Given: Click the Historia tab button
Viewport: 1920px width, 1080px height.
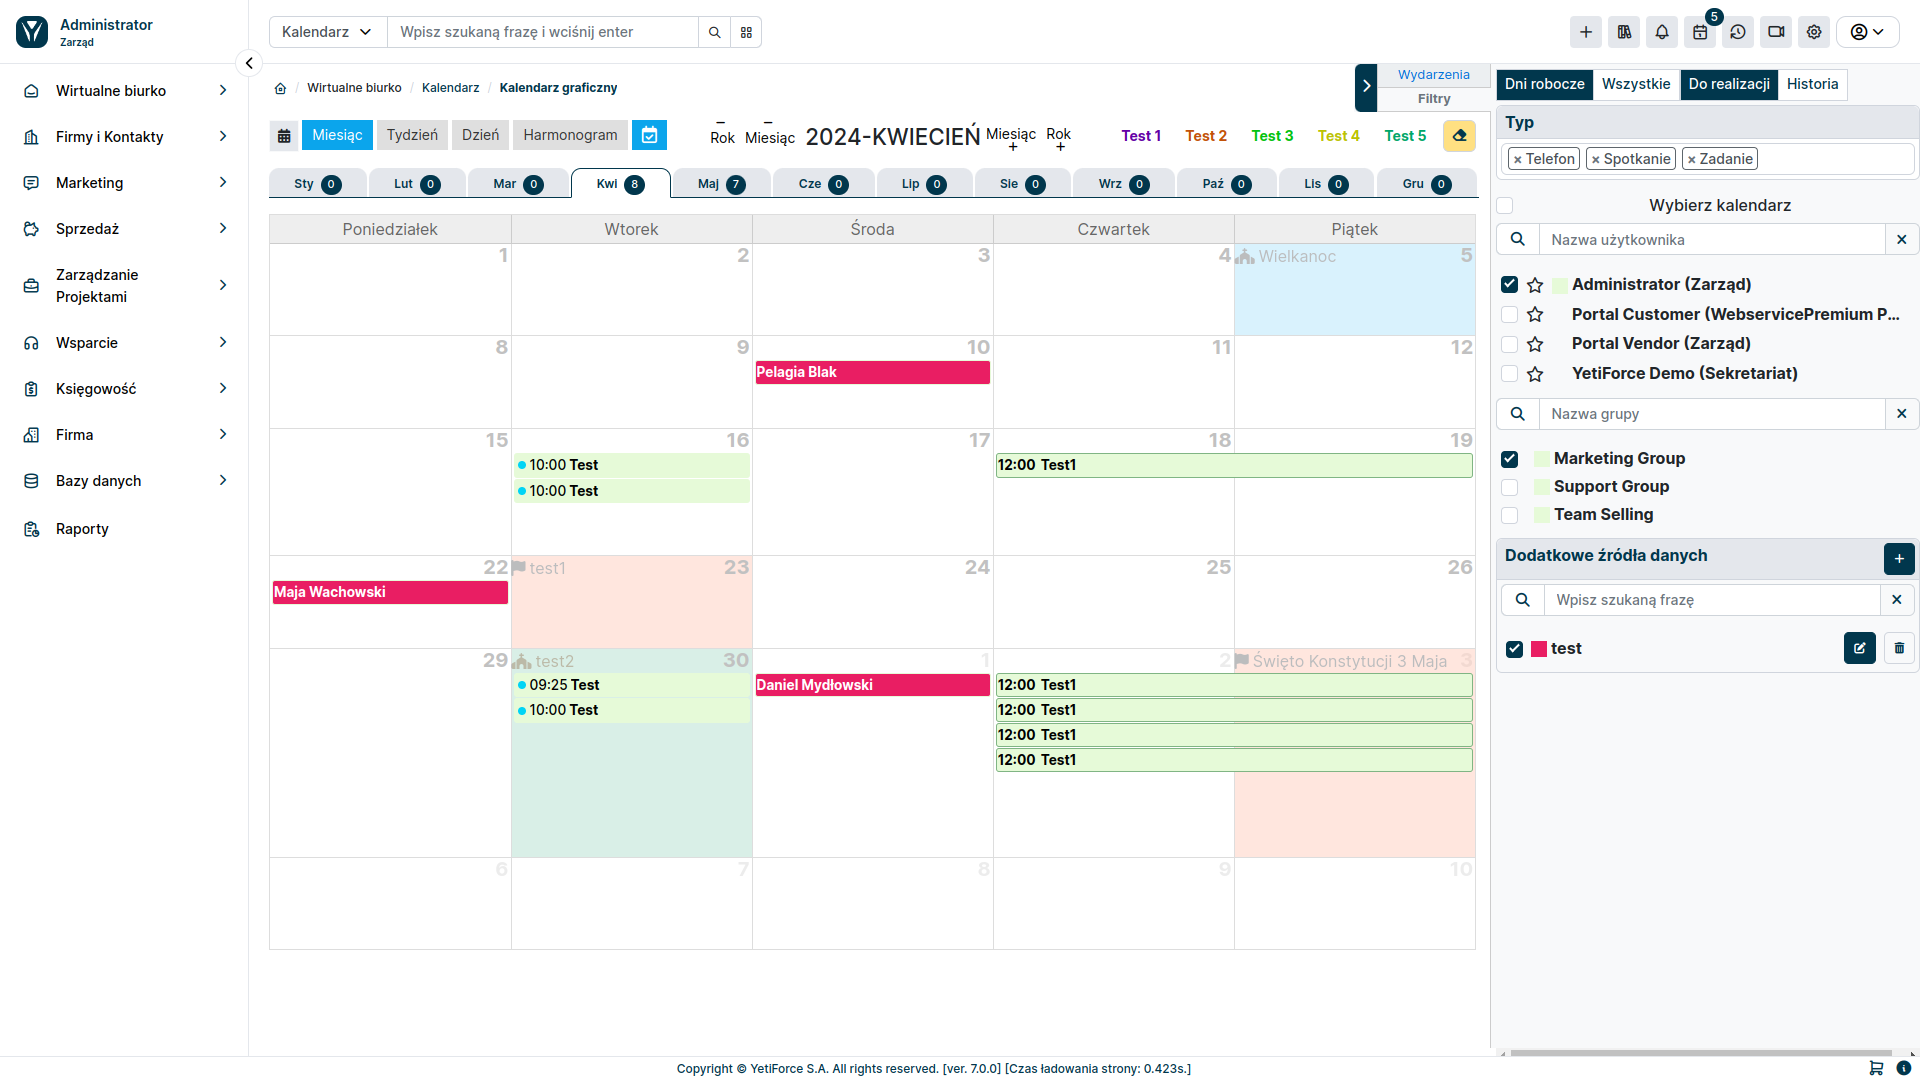Looking at the screenshot, I should (1813, 83).
